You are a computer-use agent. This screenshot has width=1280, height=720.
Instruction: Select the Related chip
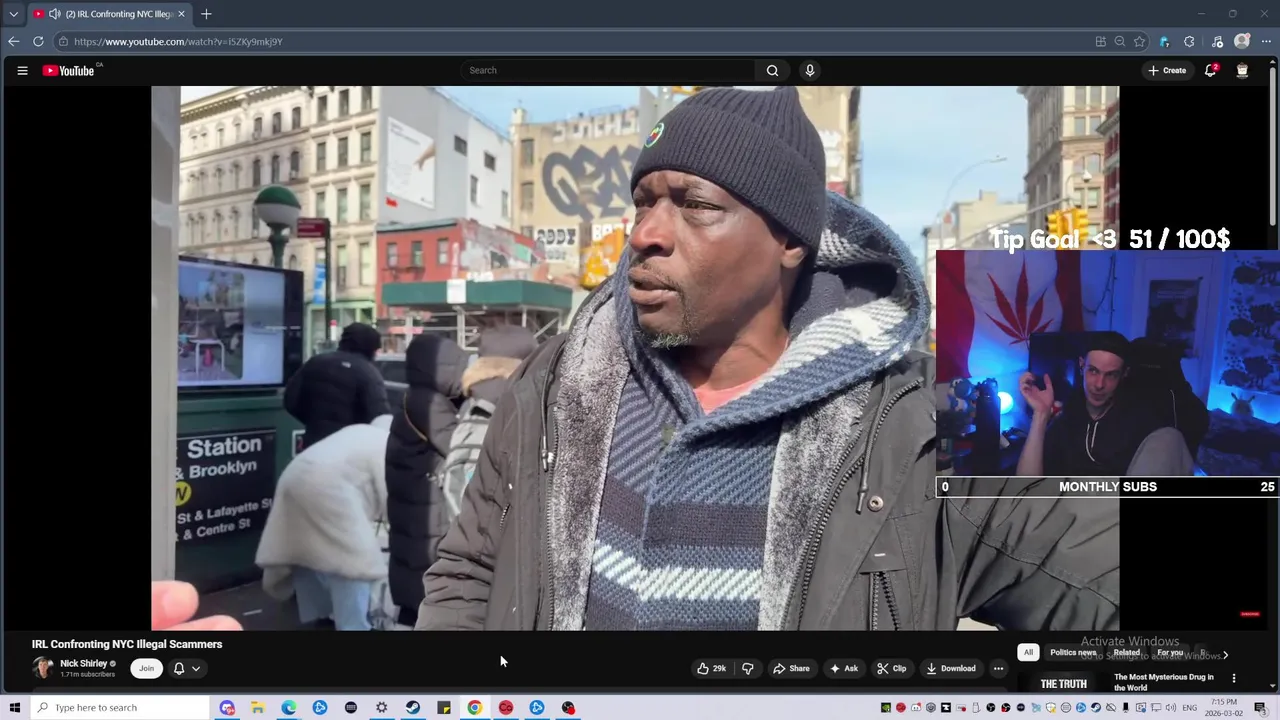[x=1126, y=652]
